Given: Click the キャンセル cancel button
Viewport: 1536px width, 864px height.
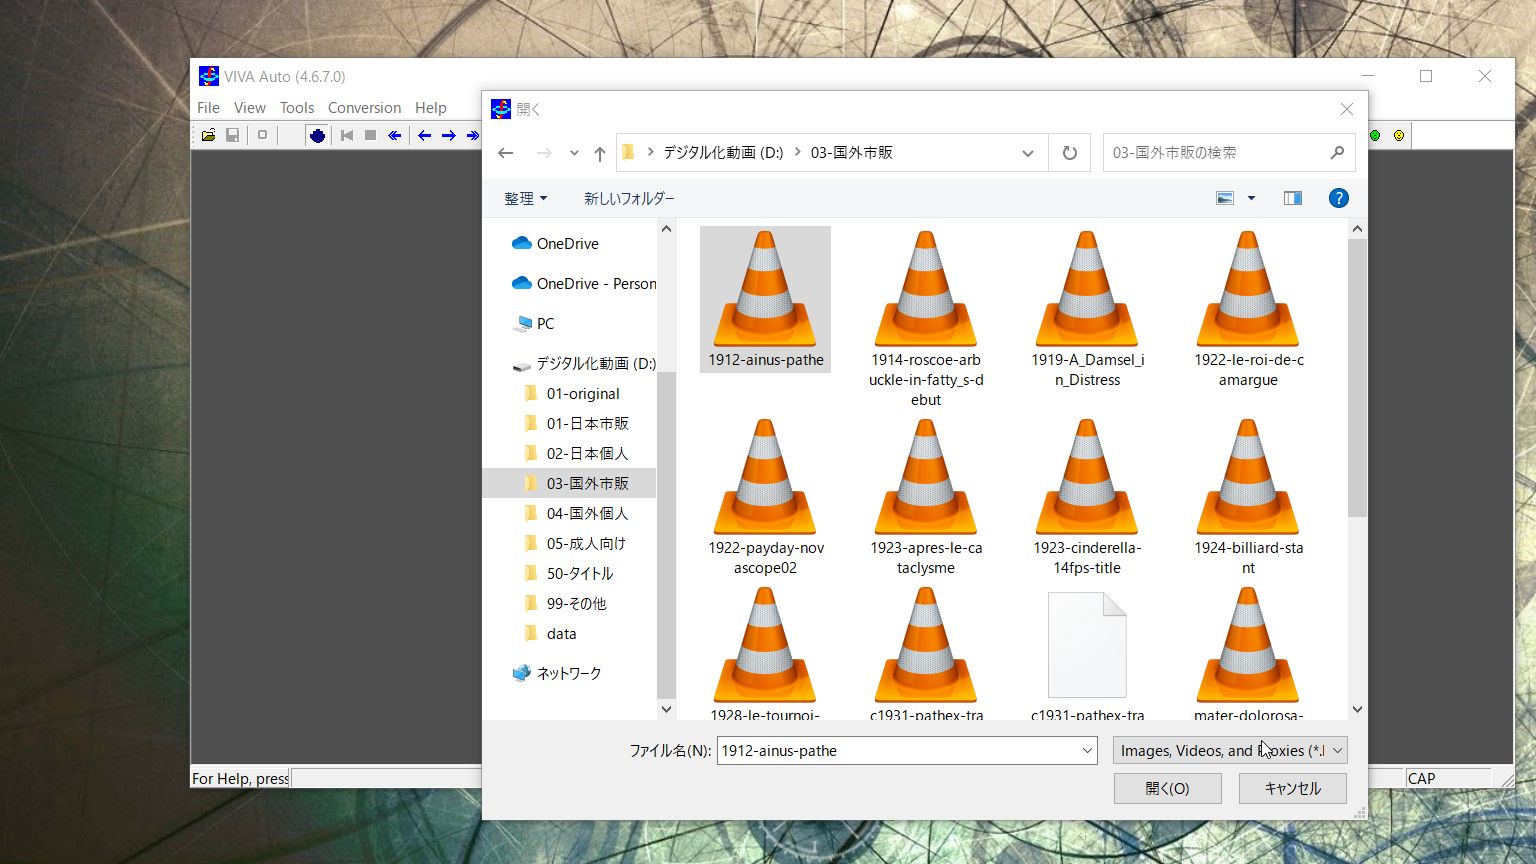Looking at the screenshot, I should pos(1292,788).
